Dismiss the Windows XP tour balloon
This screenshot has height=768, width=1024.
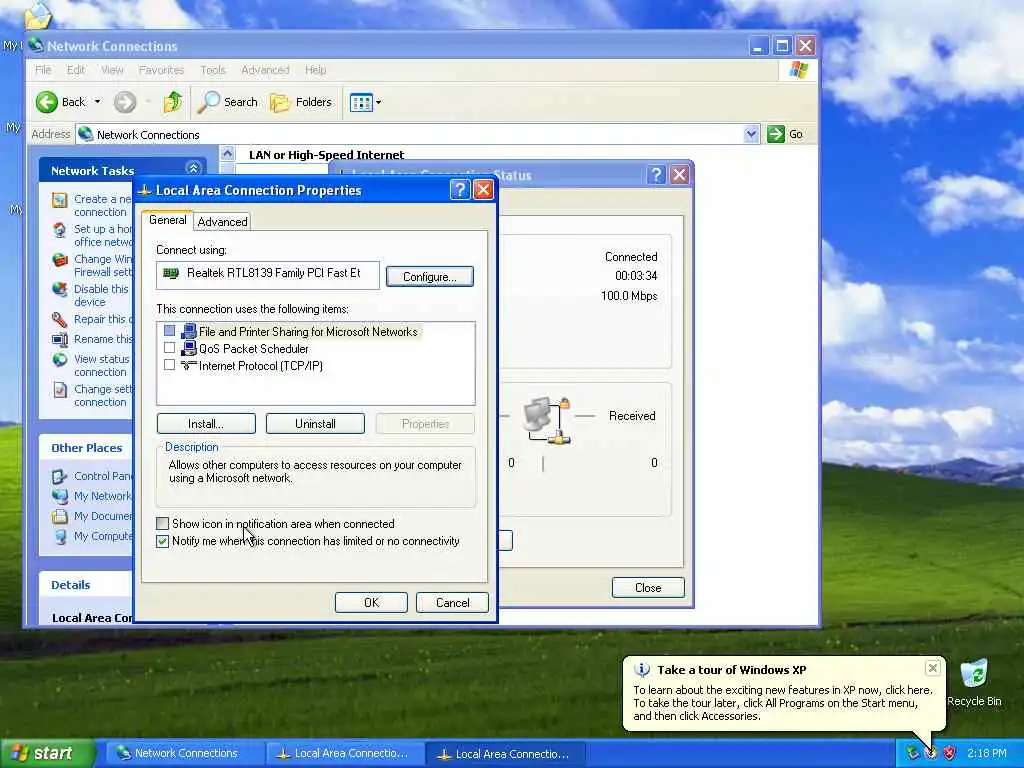pos(933,668)
